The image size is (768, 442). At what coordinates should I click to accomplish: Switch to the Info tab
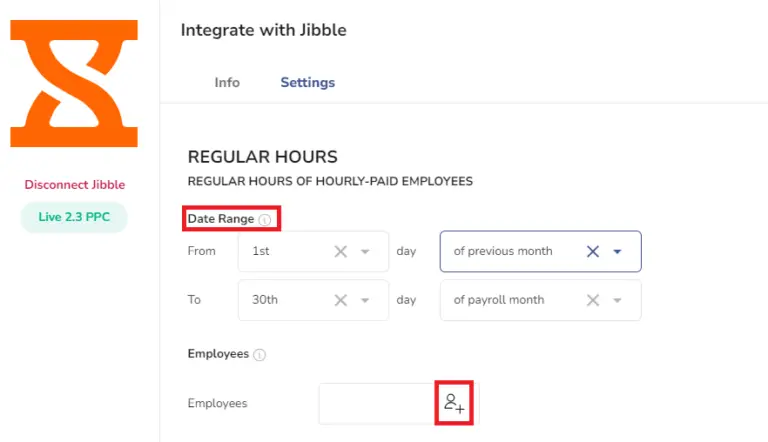[227, 82]
